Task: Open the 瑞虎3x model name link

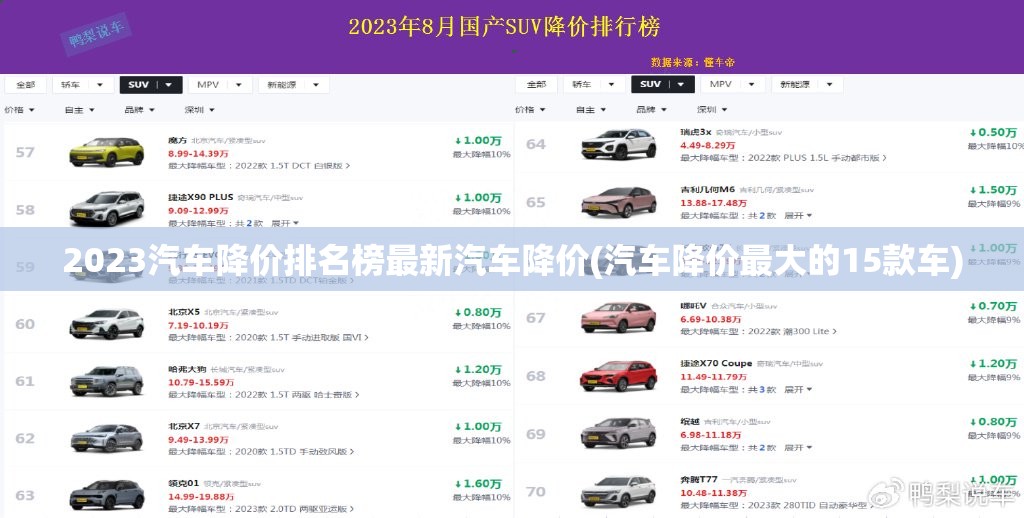Action: [696, 132]
